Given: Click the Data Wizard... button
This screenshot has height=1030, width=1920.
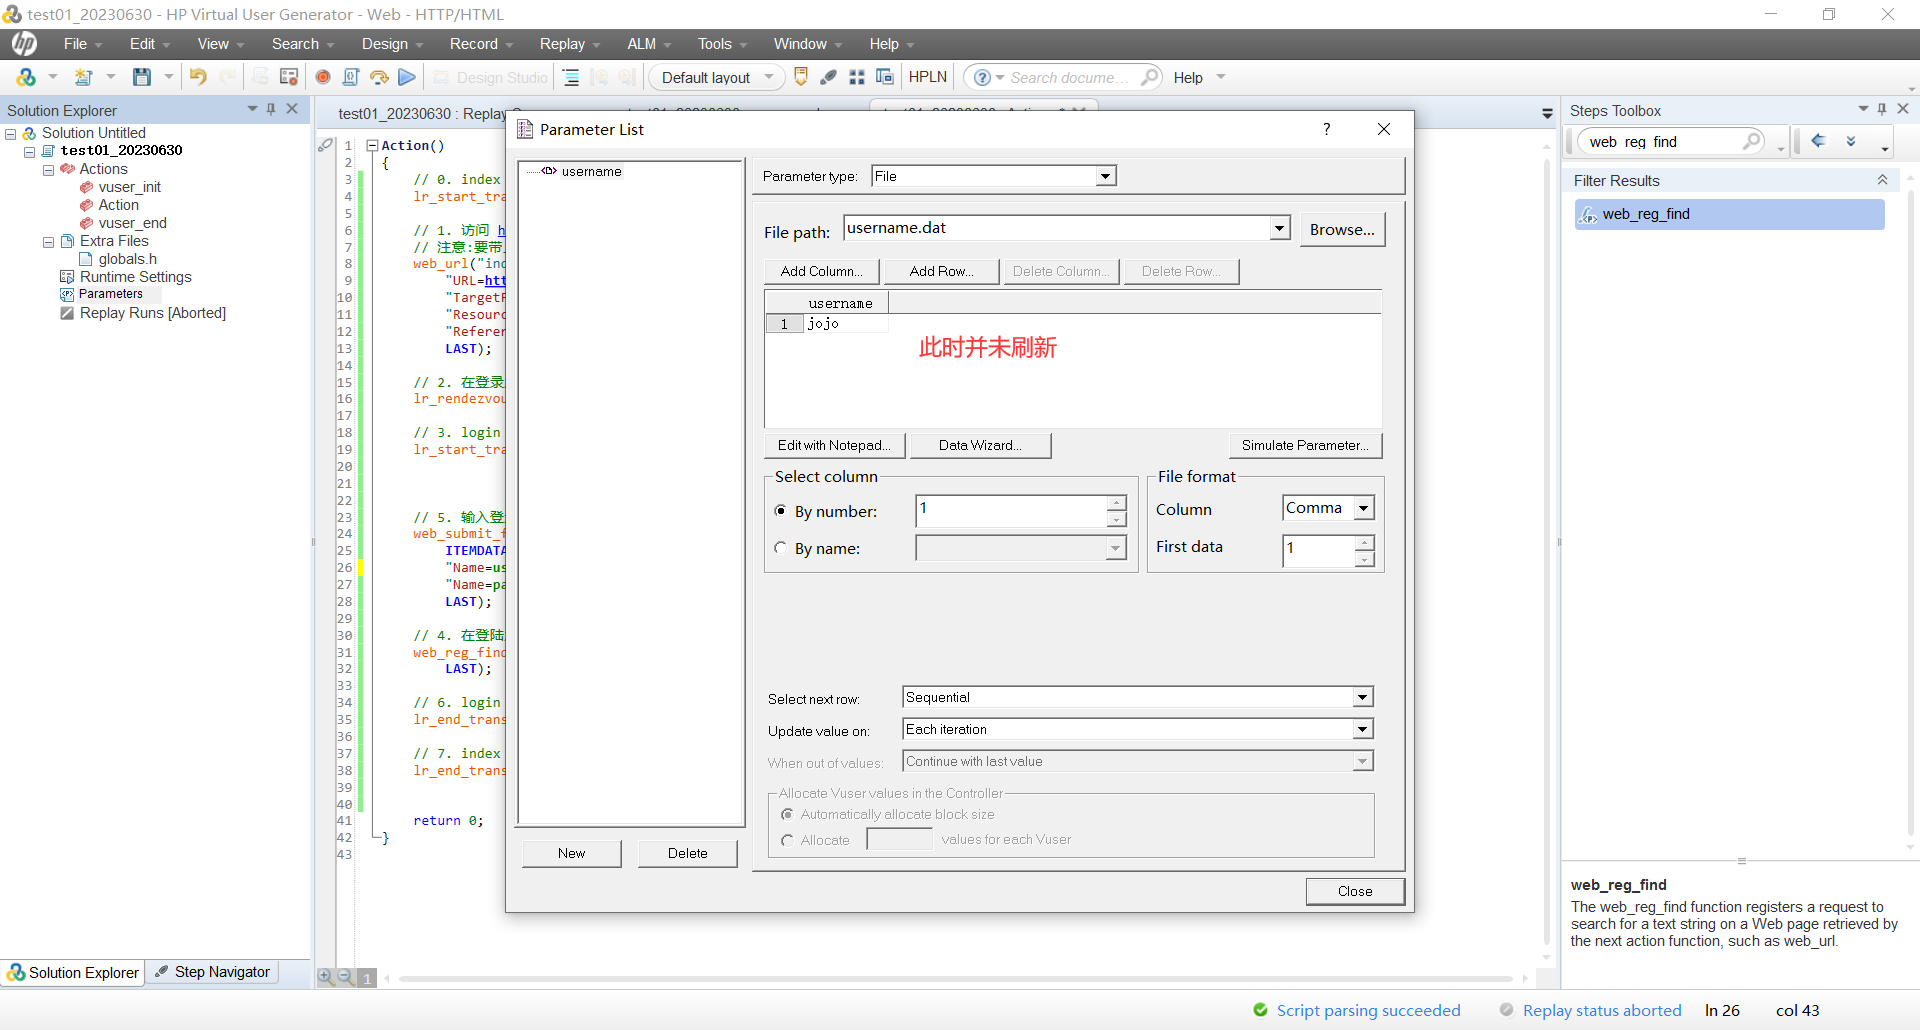Looking at the screenshot, I should click(980, 445).
